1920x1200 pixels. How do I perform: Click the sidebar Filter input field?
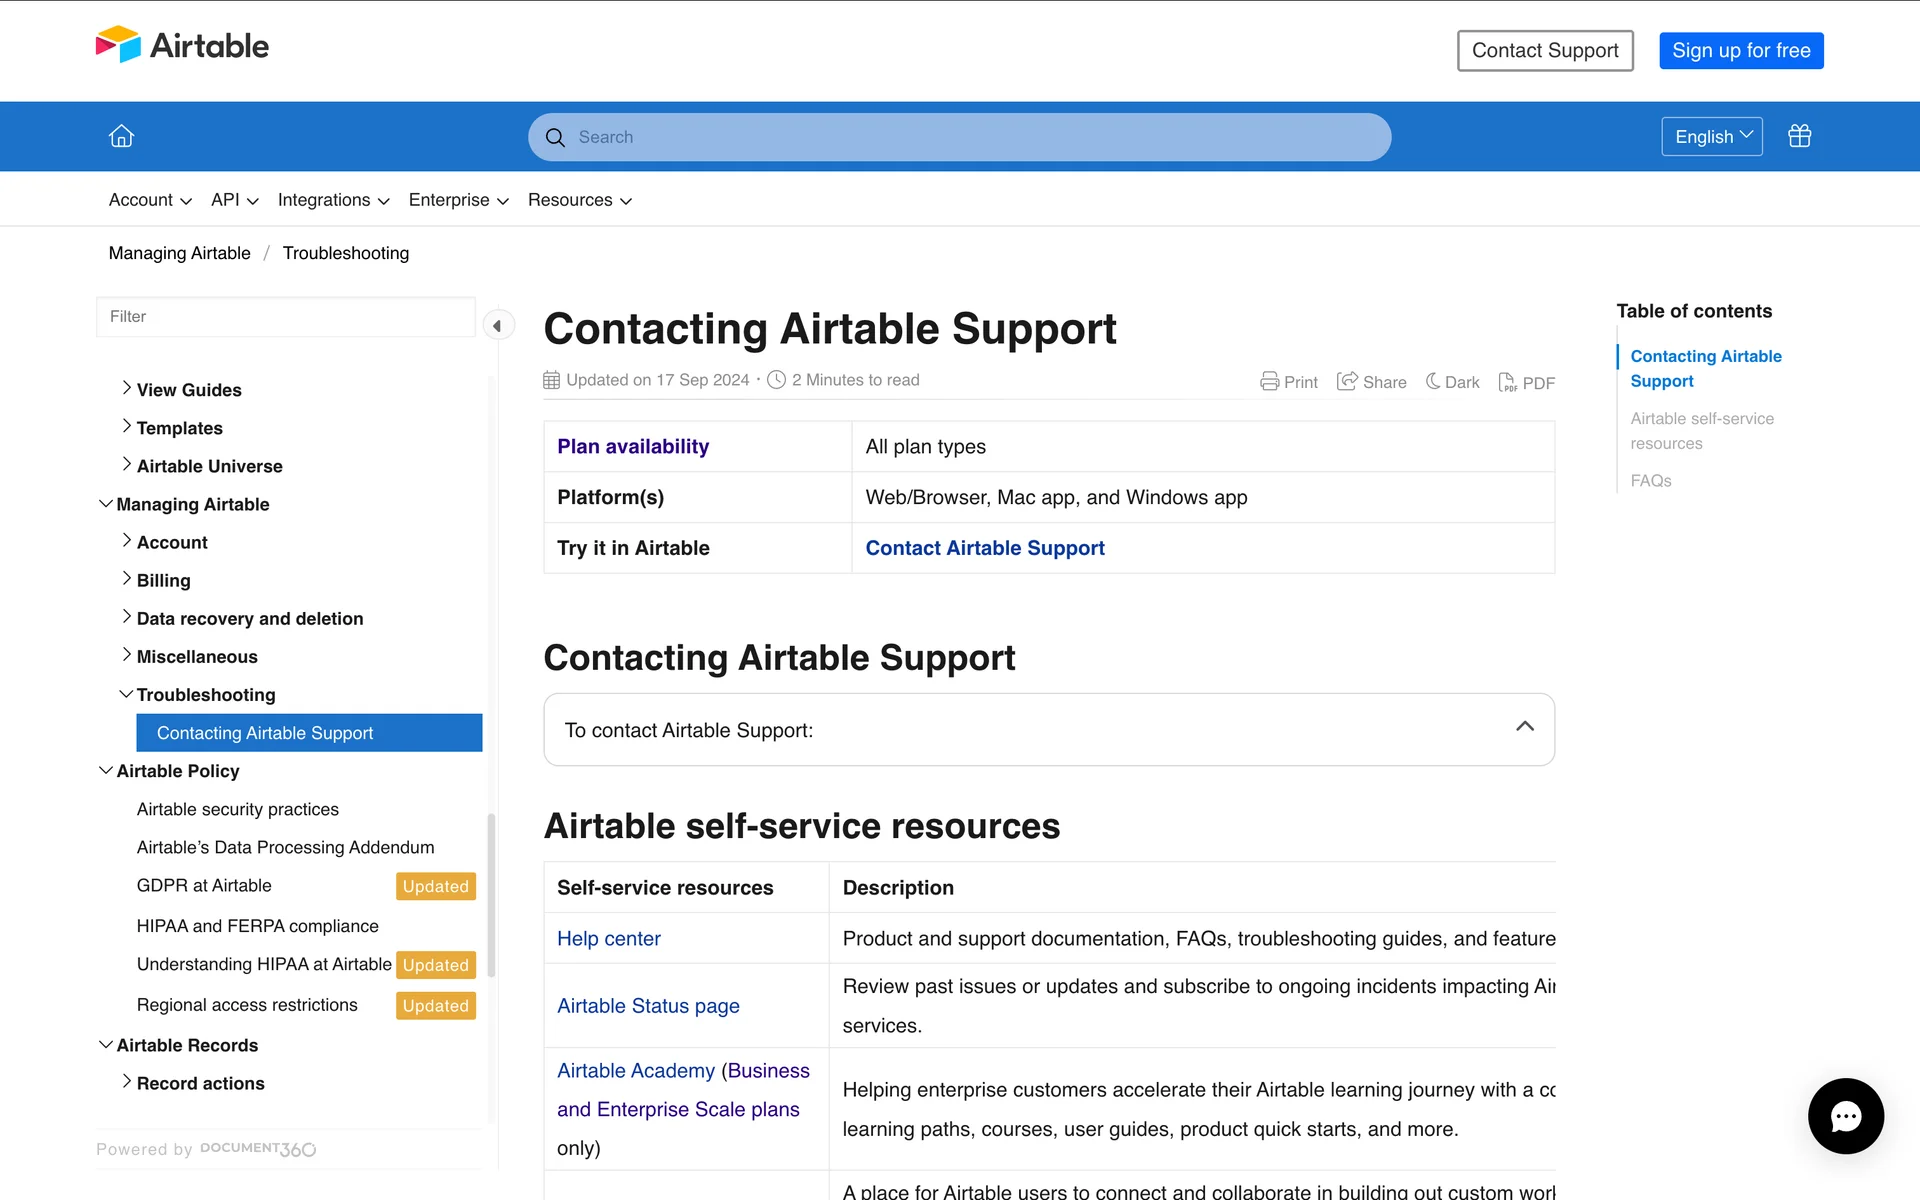pos(285,317)
